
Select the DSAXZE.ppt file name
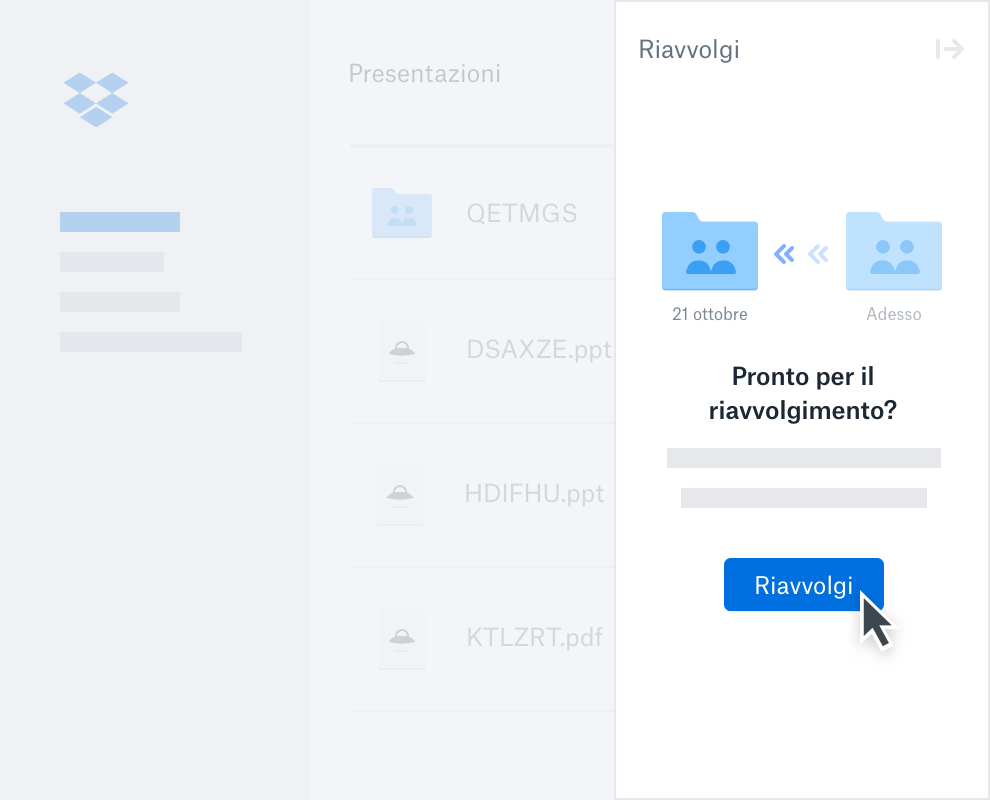pyautogui.click(x=539, y=350)
